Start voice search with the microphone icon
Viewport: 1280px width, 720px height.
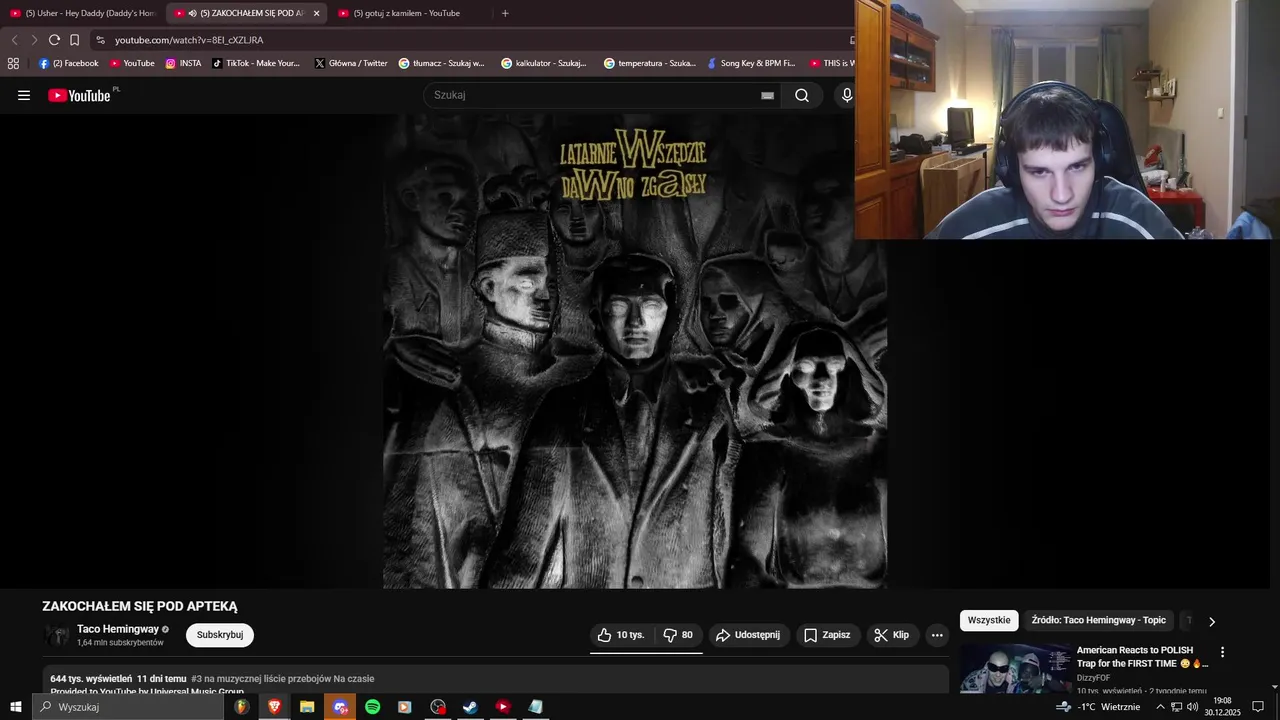click(846, 95)
